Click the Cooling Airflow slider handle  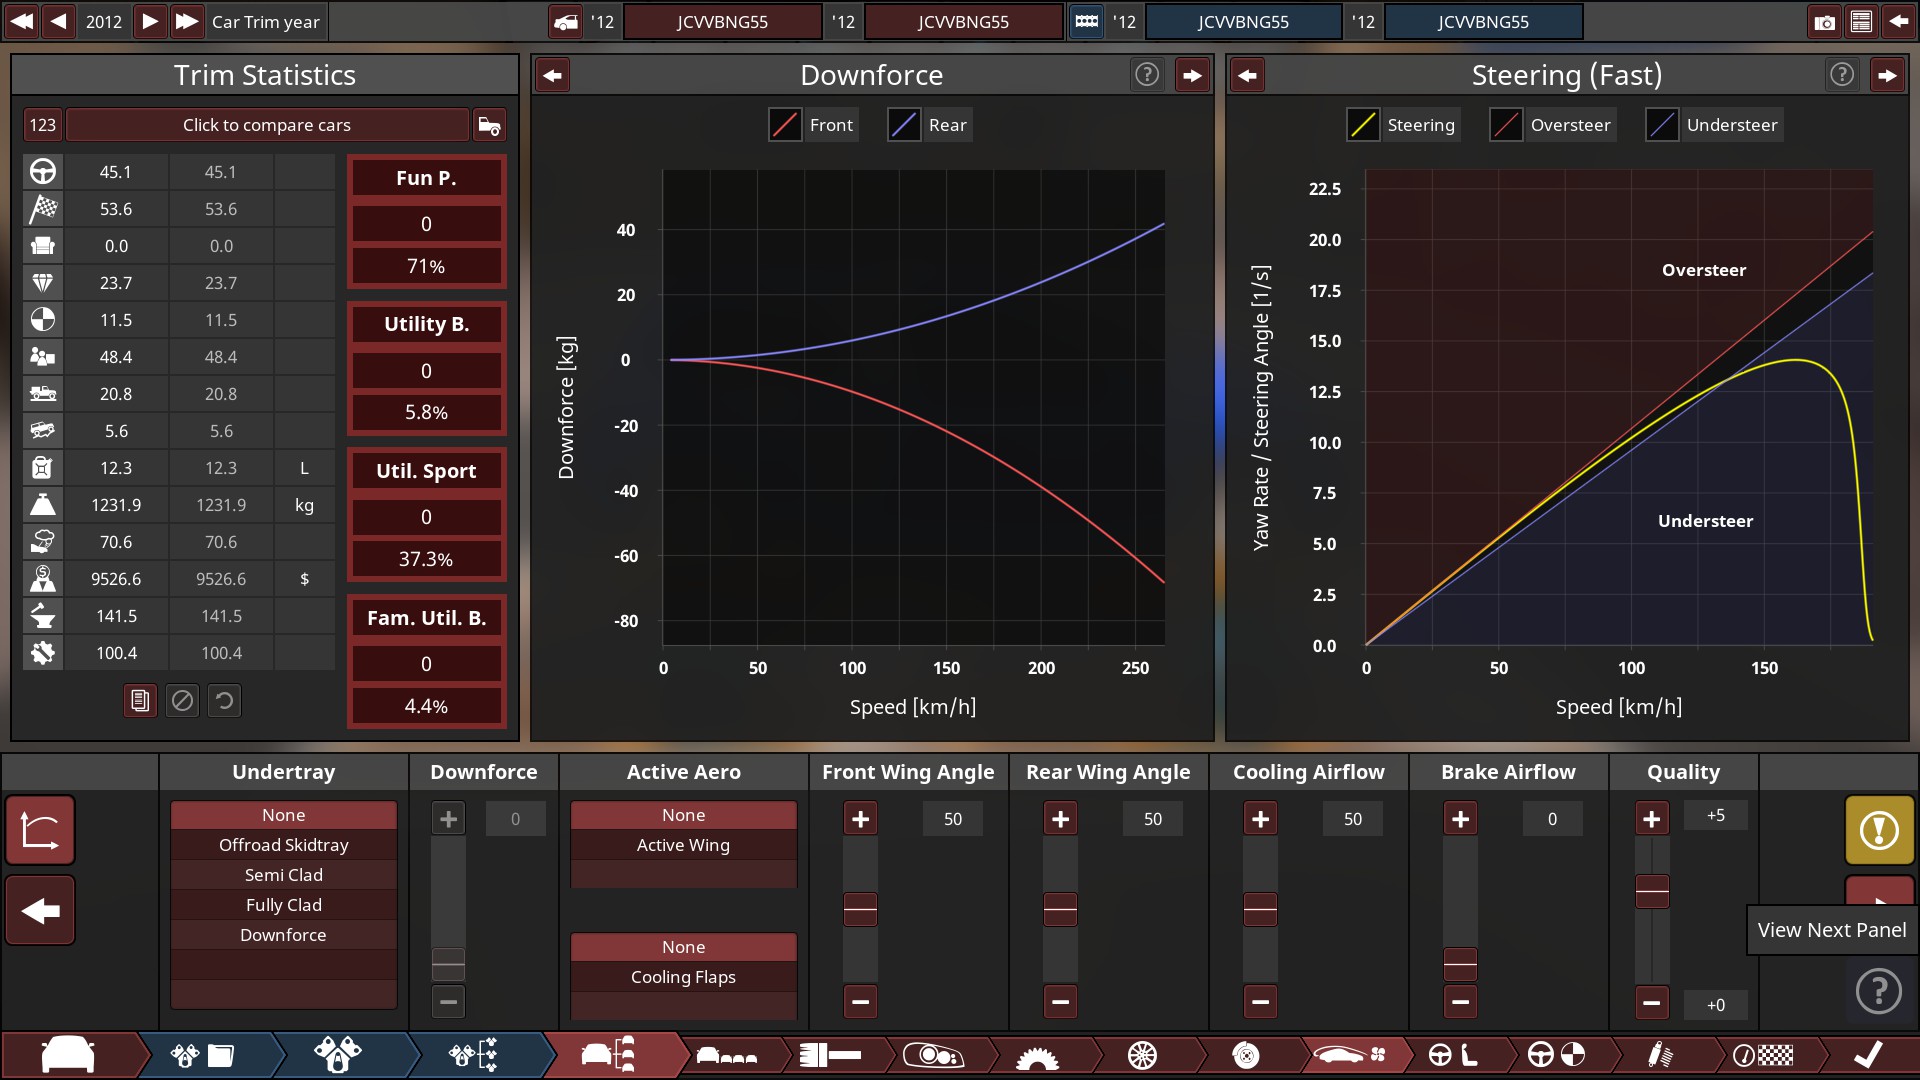[1260, 909]
